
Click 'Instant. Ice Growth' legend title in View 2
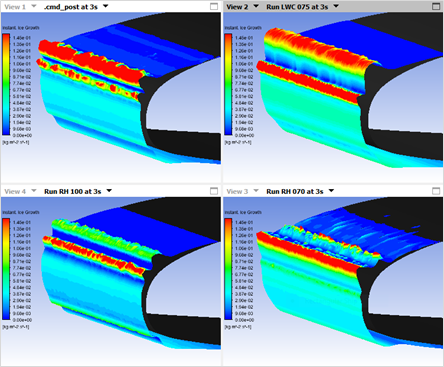tap(243, 28)
